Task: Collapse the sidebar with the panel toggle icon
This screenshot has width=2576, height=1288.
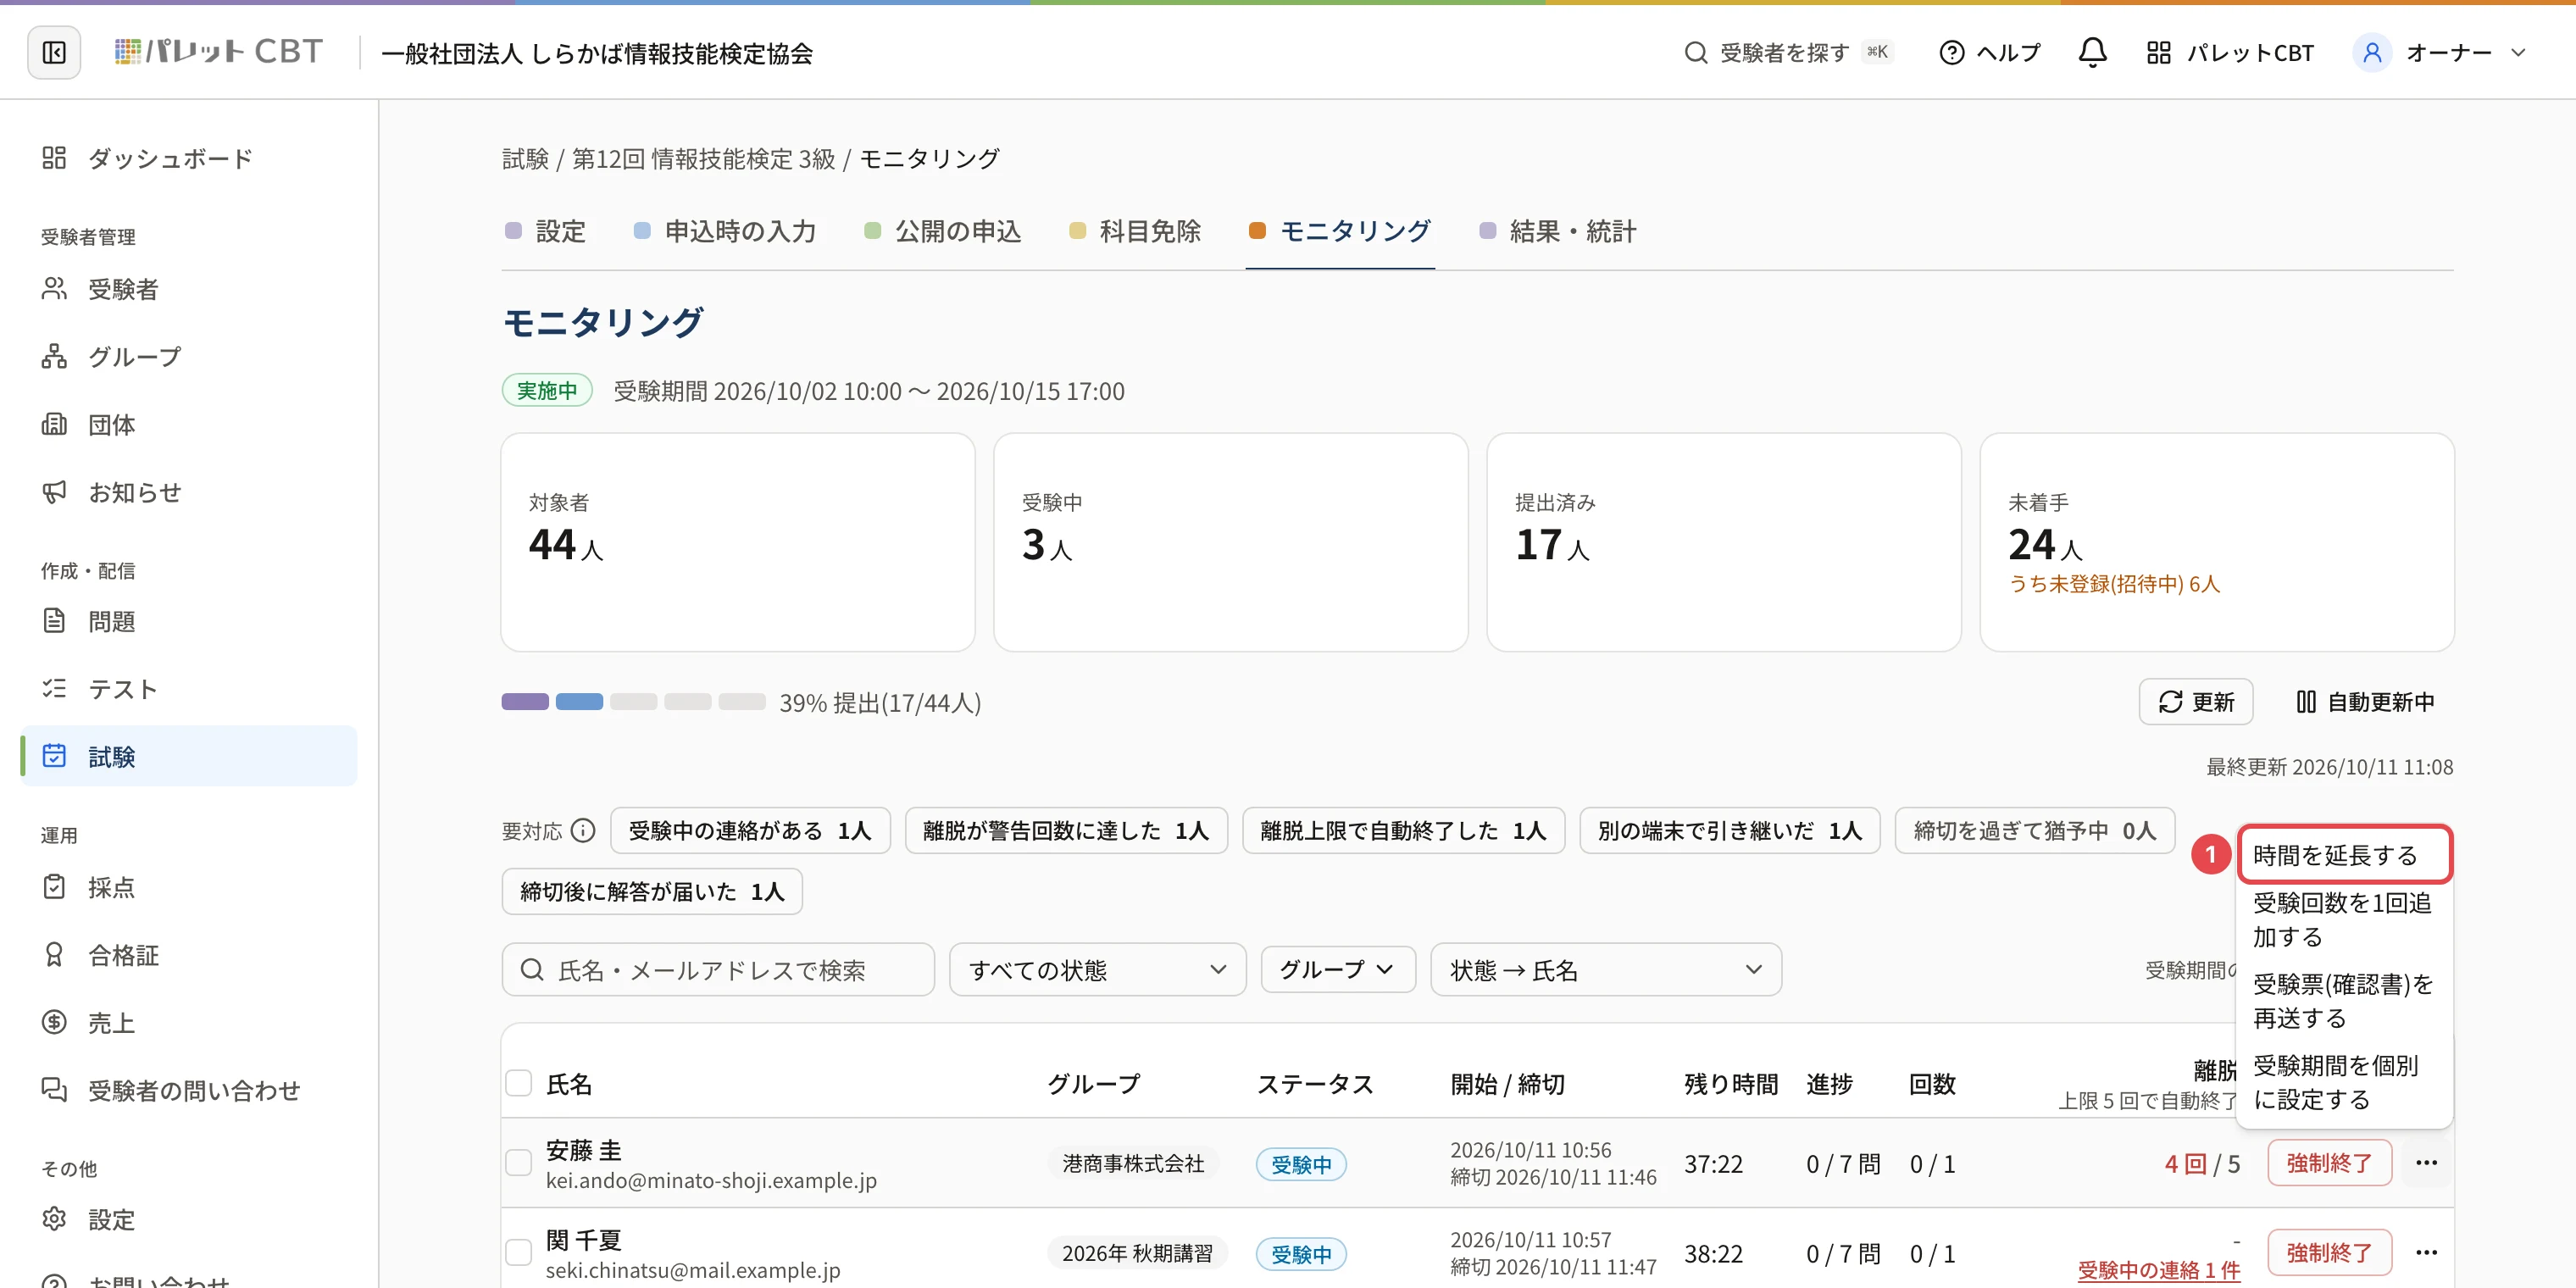Action: pyautogui.click(x=54, y=52)
